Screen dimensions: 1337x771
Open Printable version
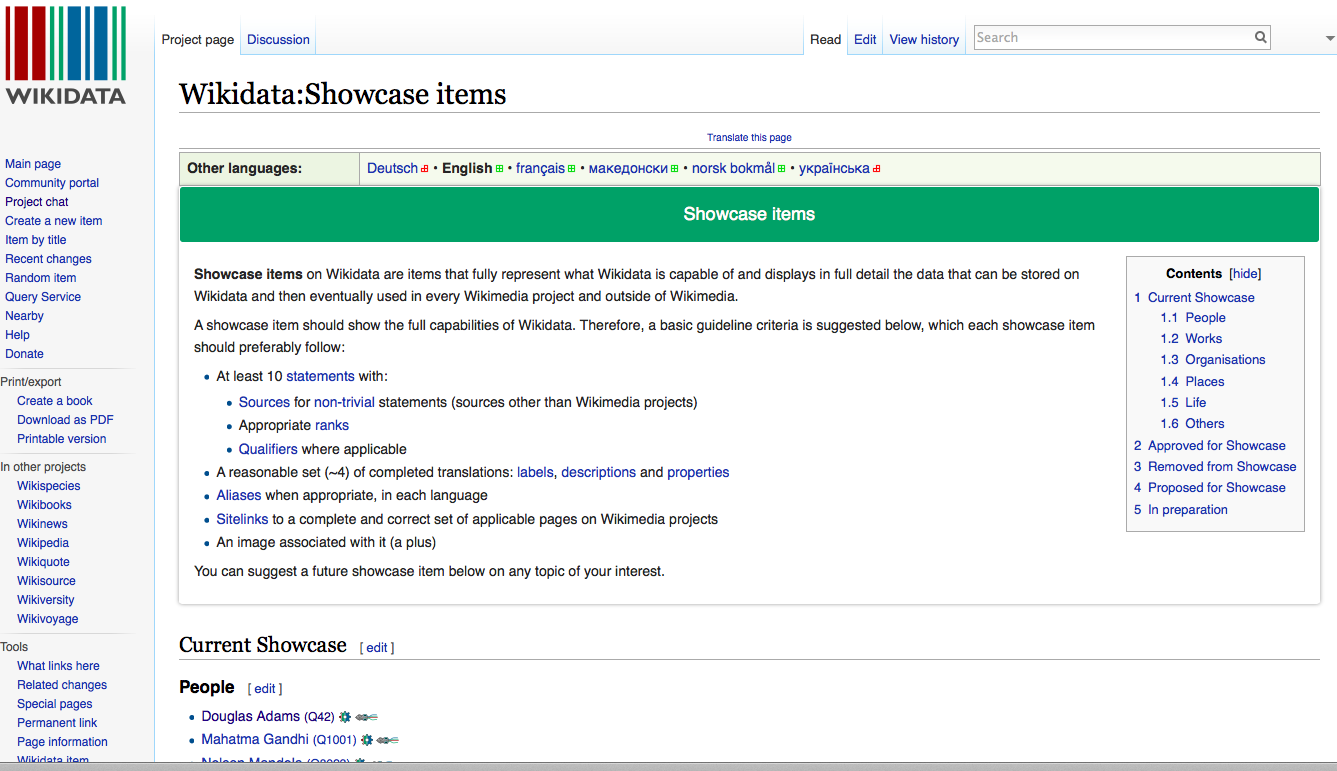[61, 439]
